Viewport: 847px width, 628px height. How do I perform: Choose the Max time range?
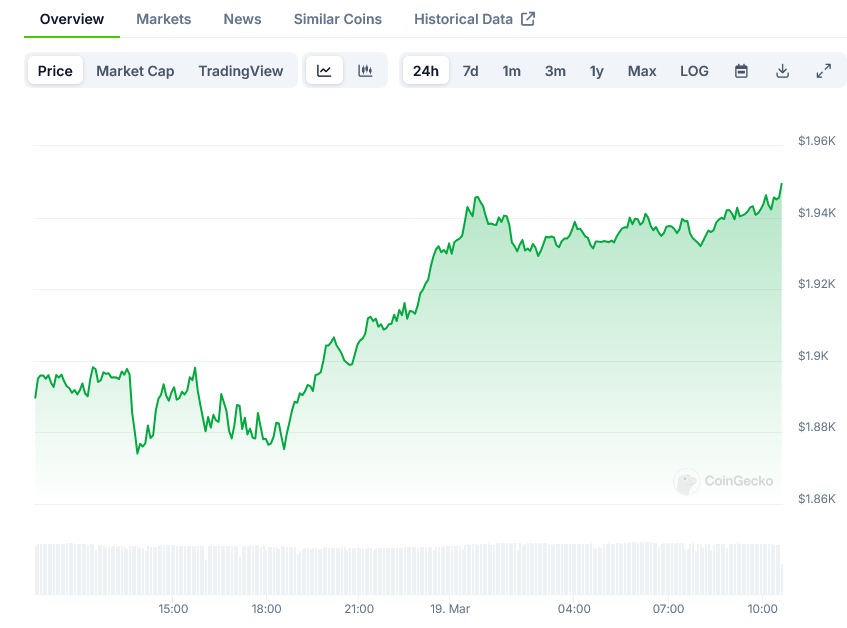pyautogui.click(x=642, y=71)
